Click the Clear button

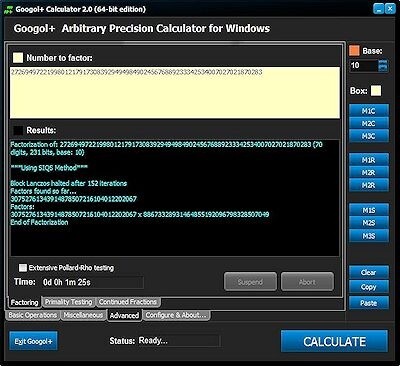coord(369,272)
